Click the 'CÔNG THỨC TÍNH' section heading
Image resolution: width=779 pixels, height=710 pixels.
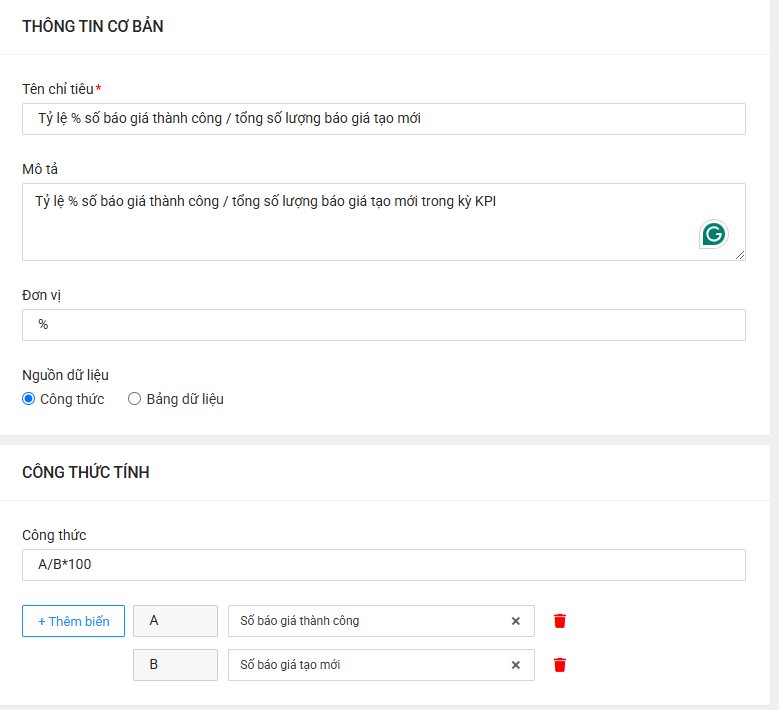(86, 472)
